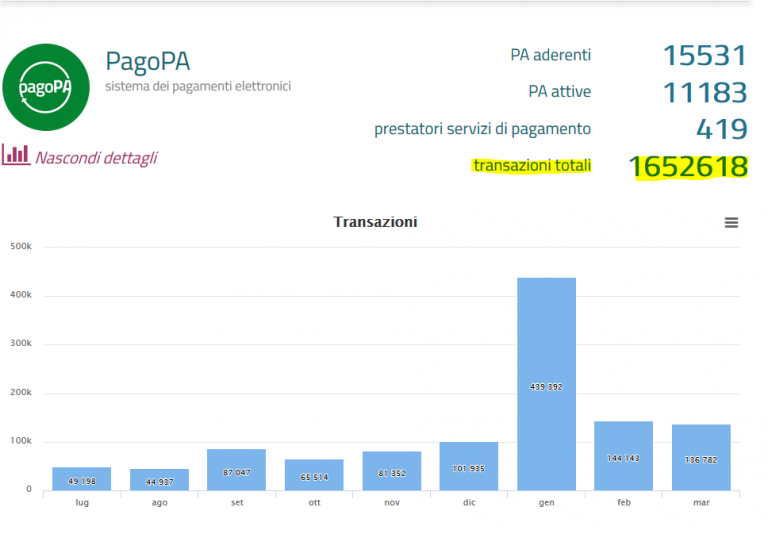Click the feb axis label
Image resolution: width=768 pixels, height=534 pixels.
(624, 503)
